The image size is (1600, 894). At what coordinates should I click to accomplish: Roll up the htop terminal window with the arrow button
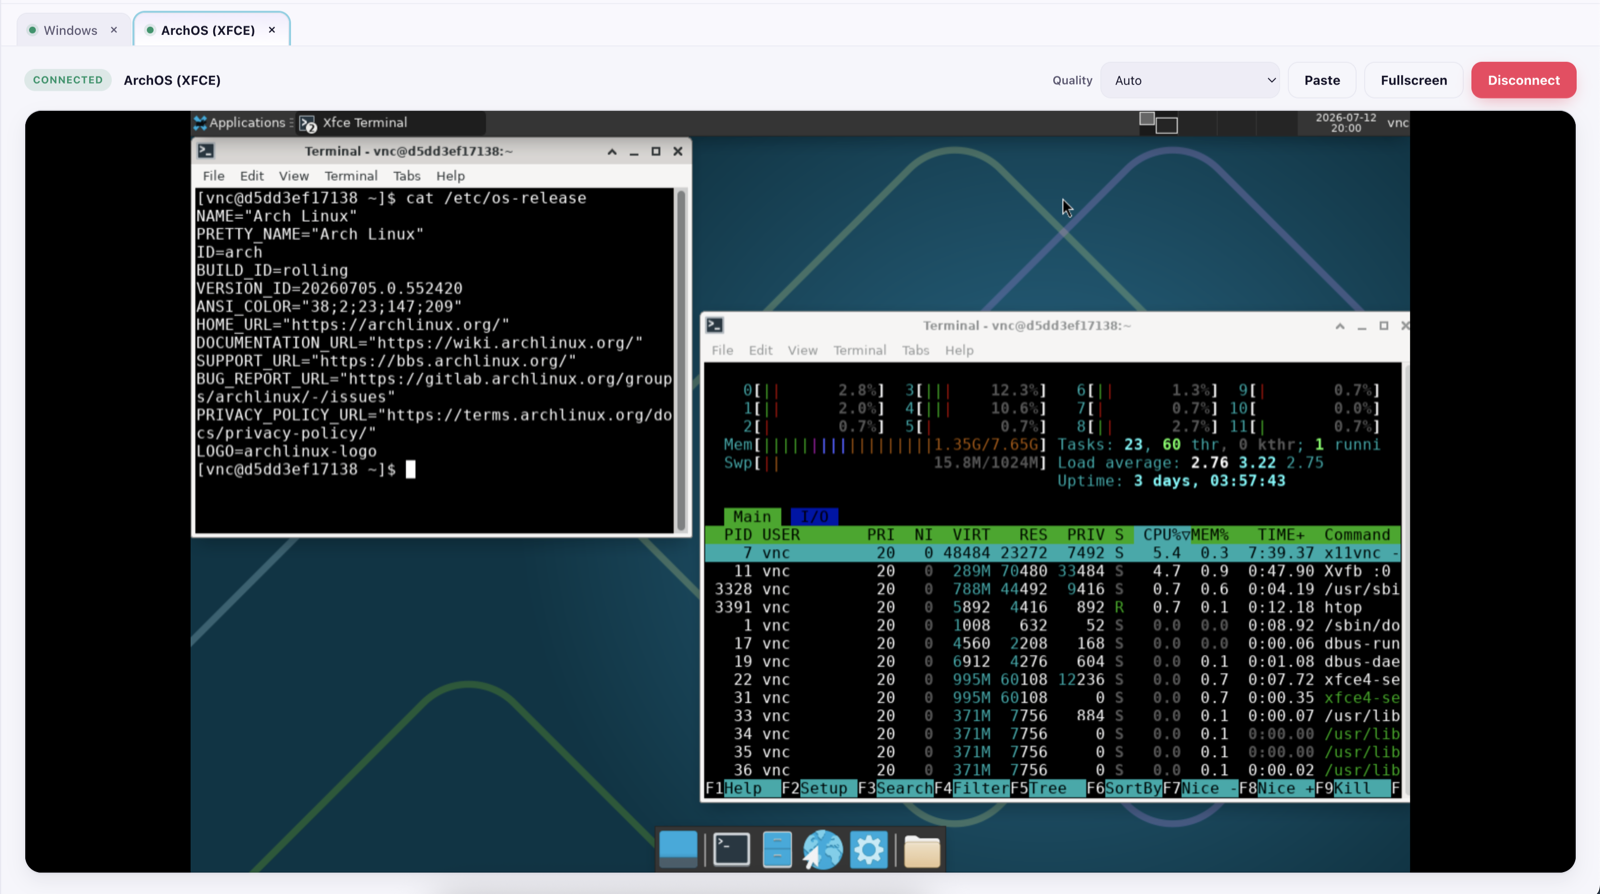(x=1340, y=326)
